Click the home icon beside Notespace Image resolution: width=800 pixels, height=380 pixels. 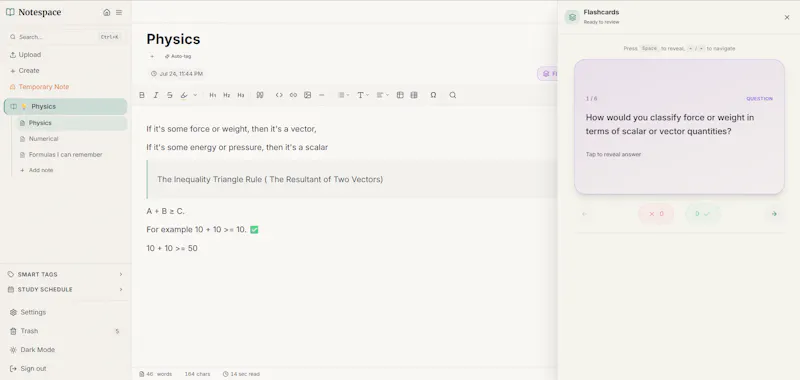tap(107, 12)
